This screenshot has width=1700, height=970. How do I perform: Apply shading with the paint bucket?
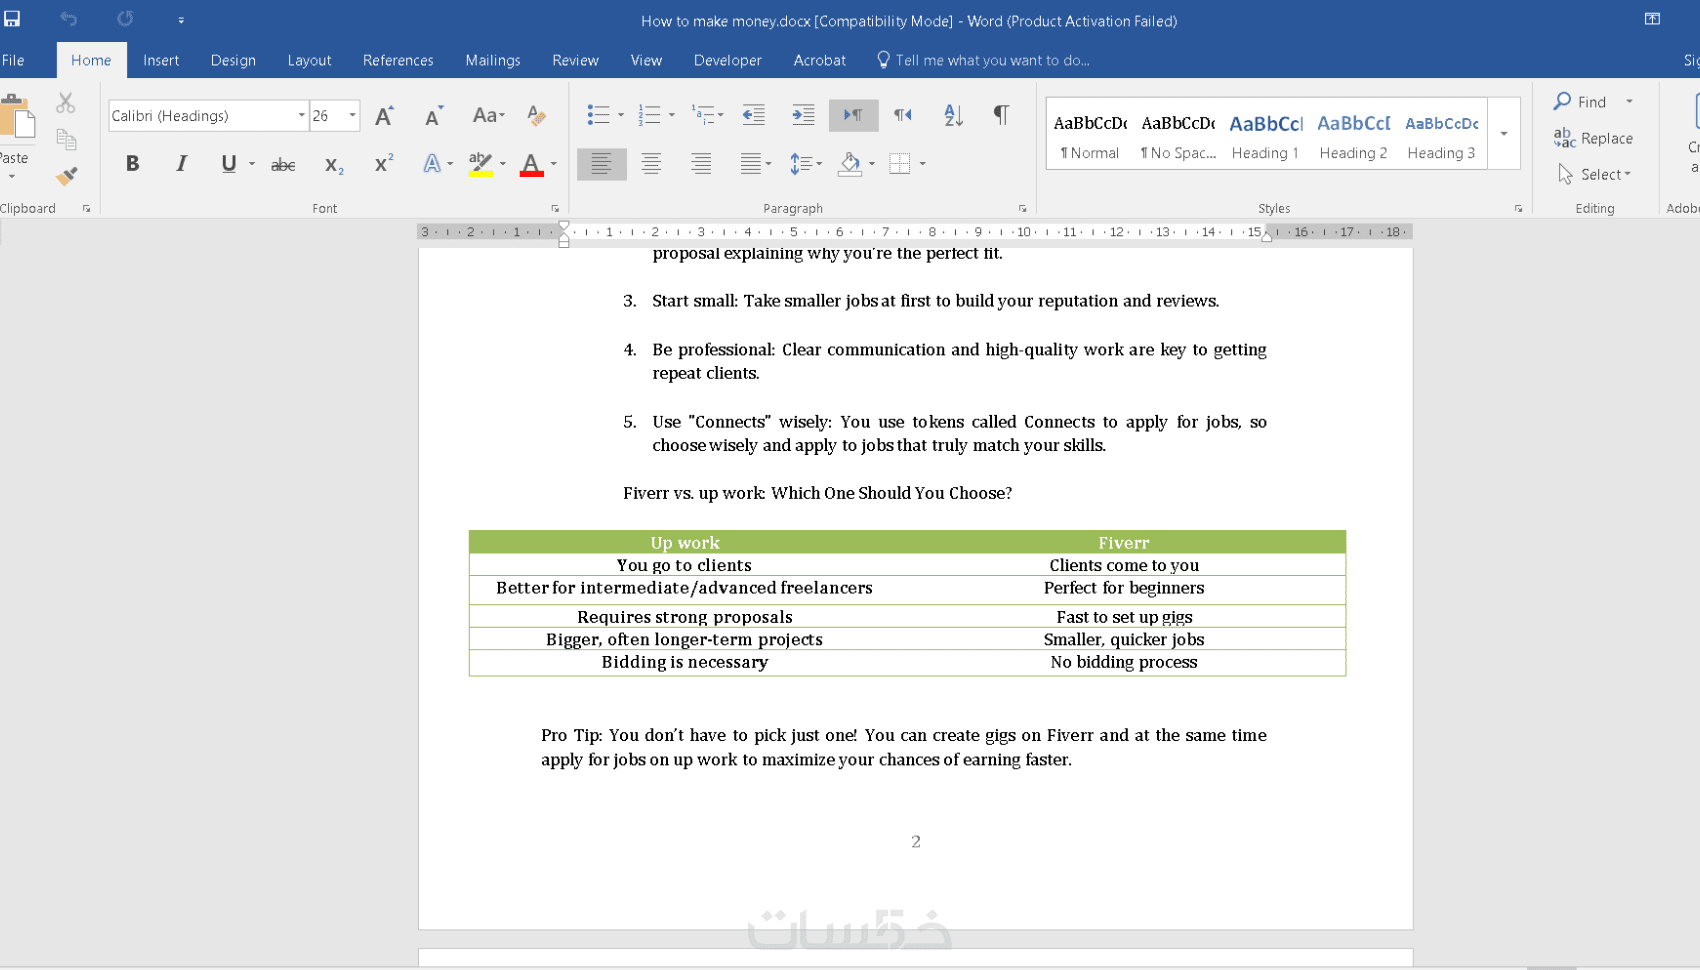pos(850,164)
